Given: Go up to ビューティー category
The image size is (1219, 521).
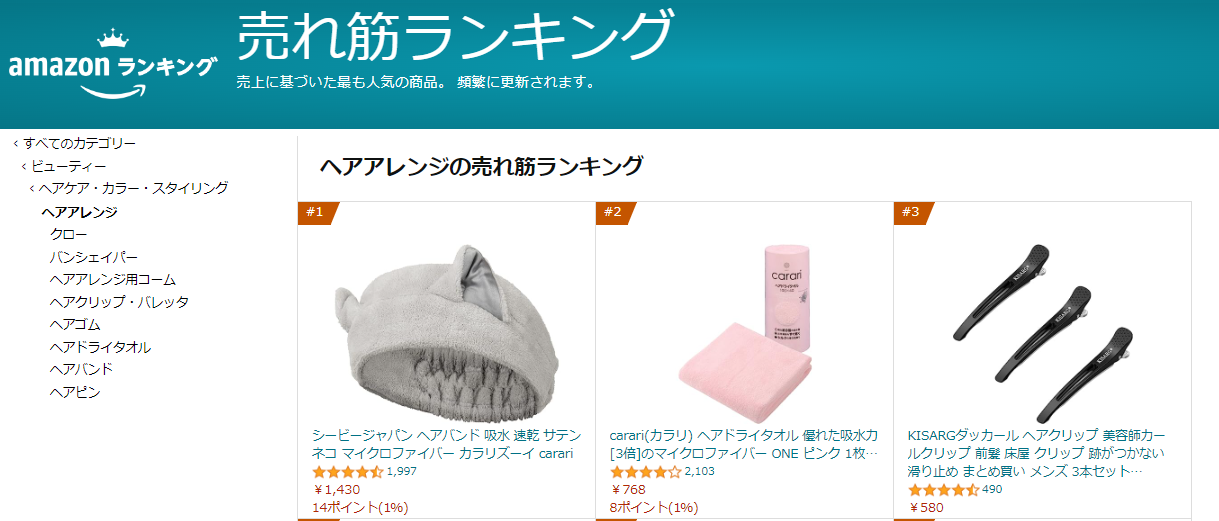Looking at the screenshot, I should point(68,166).
